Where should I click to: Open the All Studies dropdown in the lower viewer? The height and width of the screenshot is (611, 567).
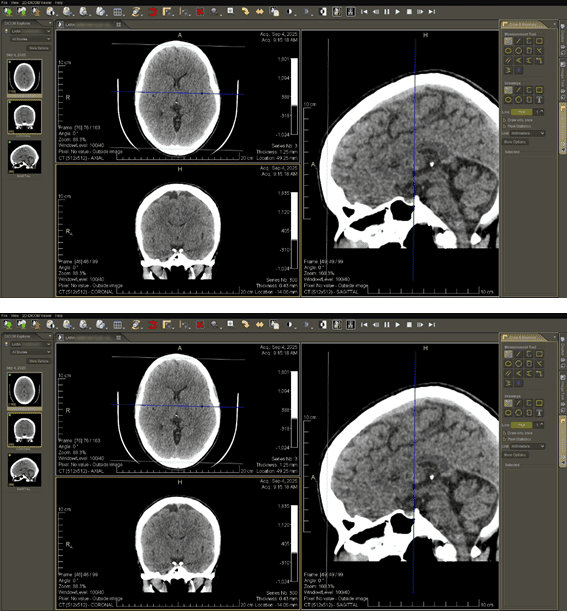coord(30,352)
